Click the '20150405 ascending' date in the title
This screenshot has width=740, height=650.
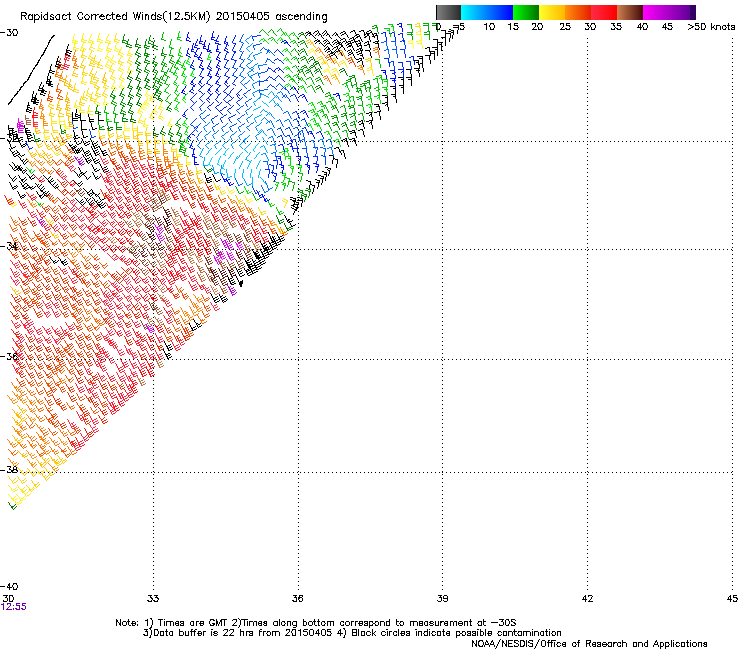(271, 17)
